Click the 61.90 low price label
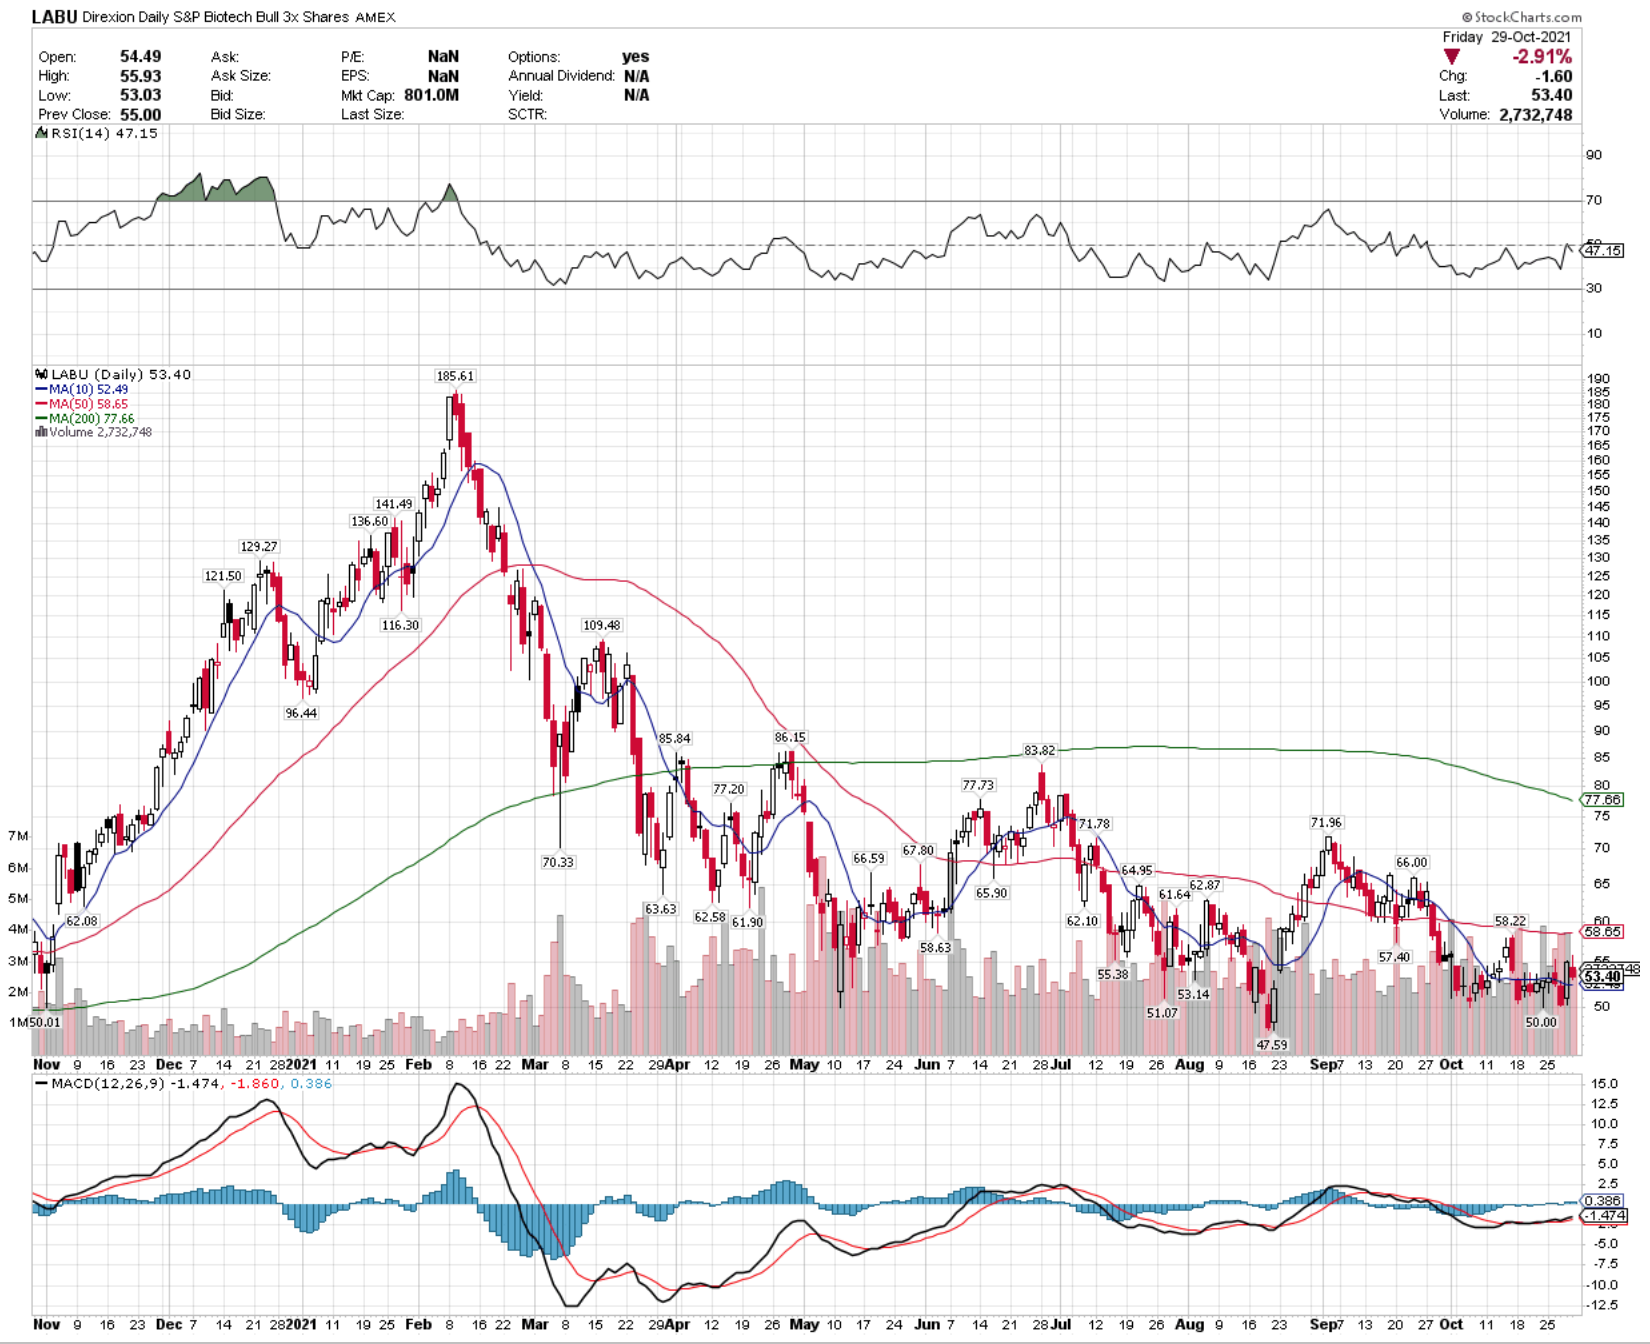This screenshot has width=1650, height=1344. pyautogui.click(x=747, y=922)
